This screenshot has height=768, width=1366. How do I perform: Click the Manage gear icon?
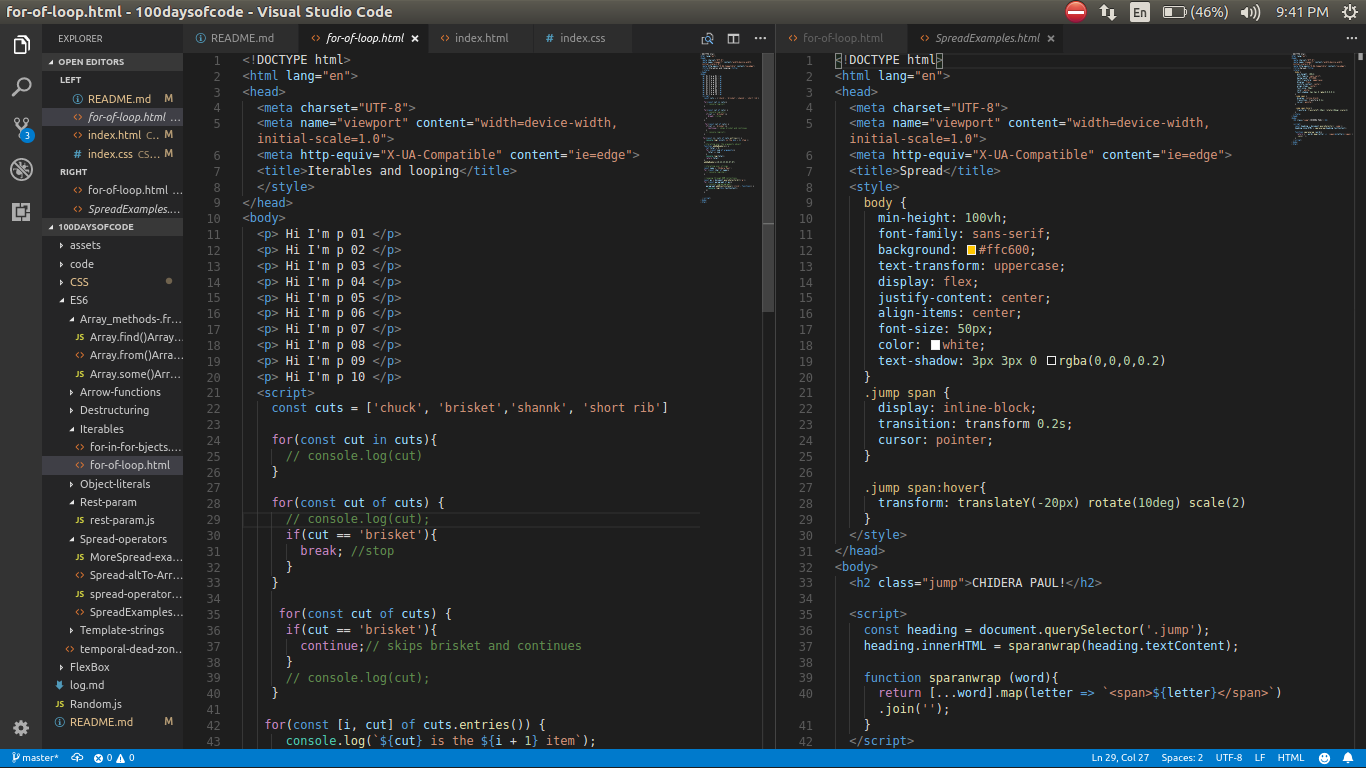[21, 728]
